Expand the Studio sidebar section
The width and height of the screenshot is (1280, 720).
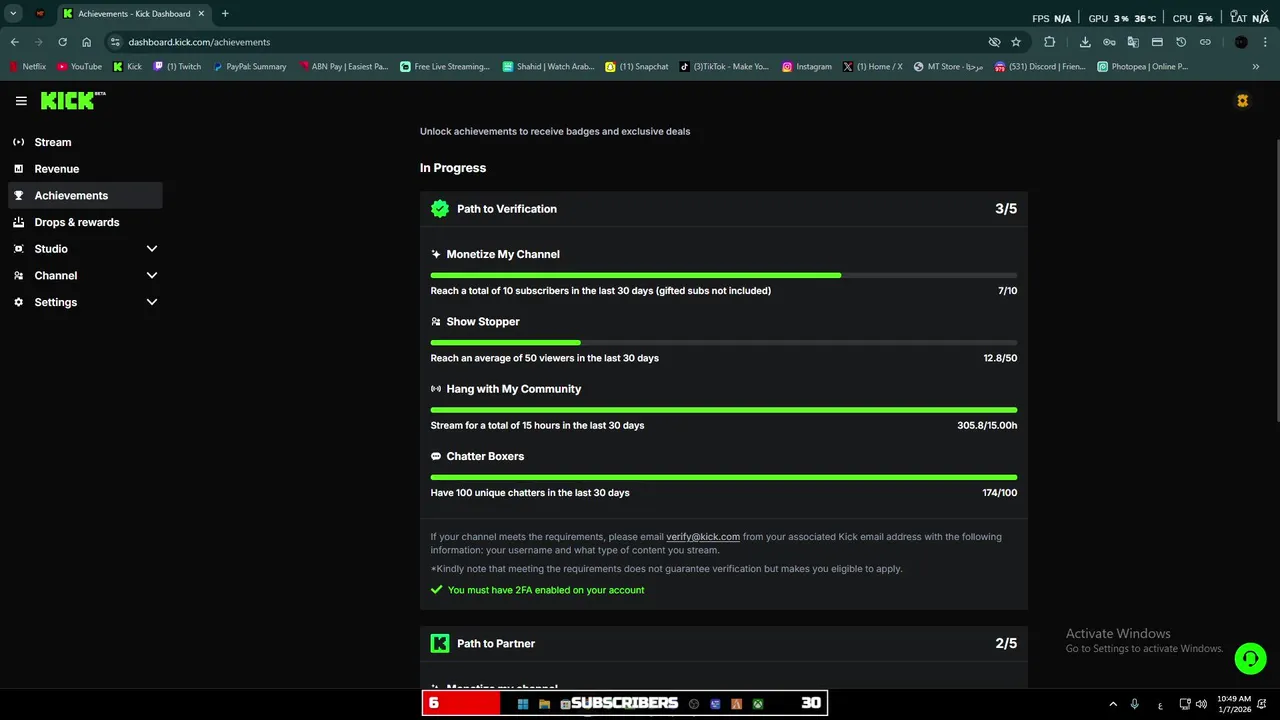[x=152, y=249]
